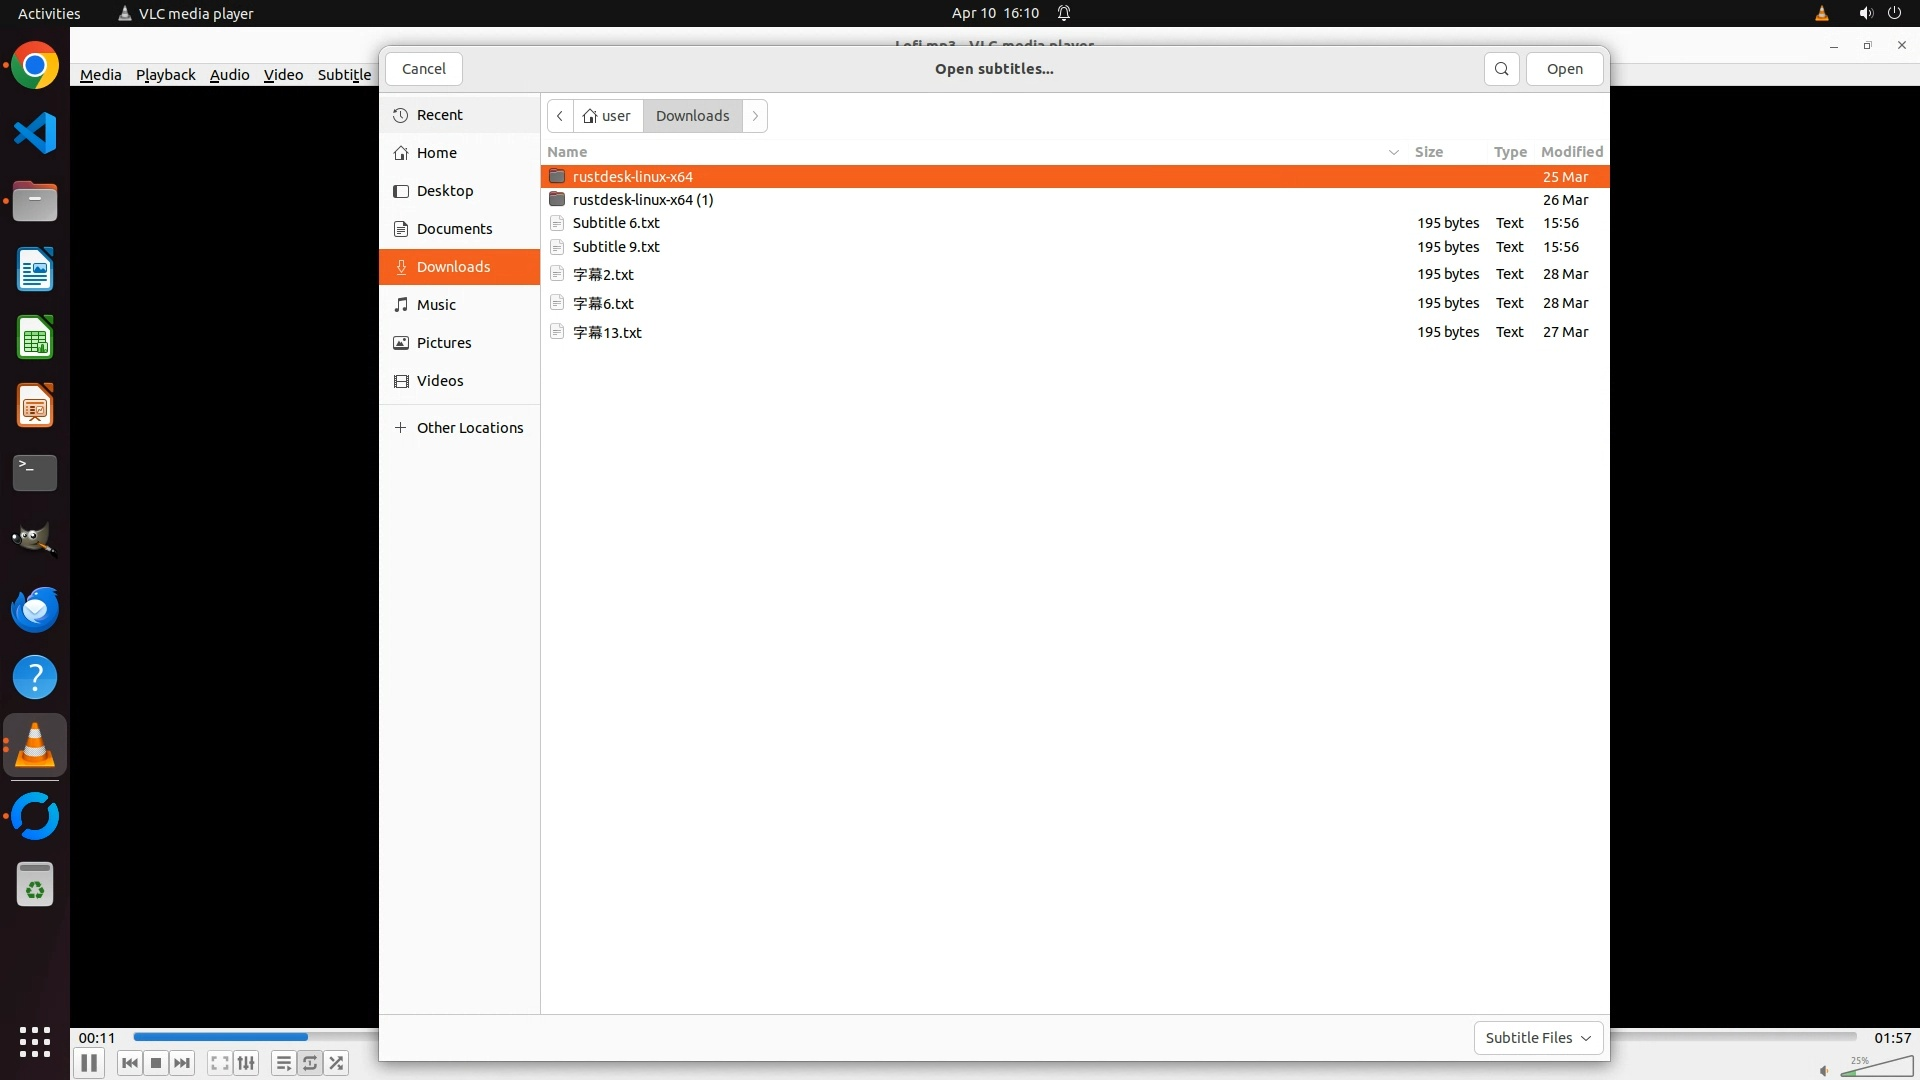Toggle the loop repeat mode

(310, 1063)
